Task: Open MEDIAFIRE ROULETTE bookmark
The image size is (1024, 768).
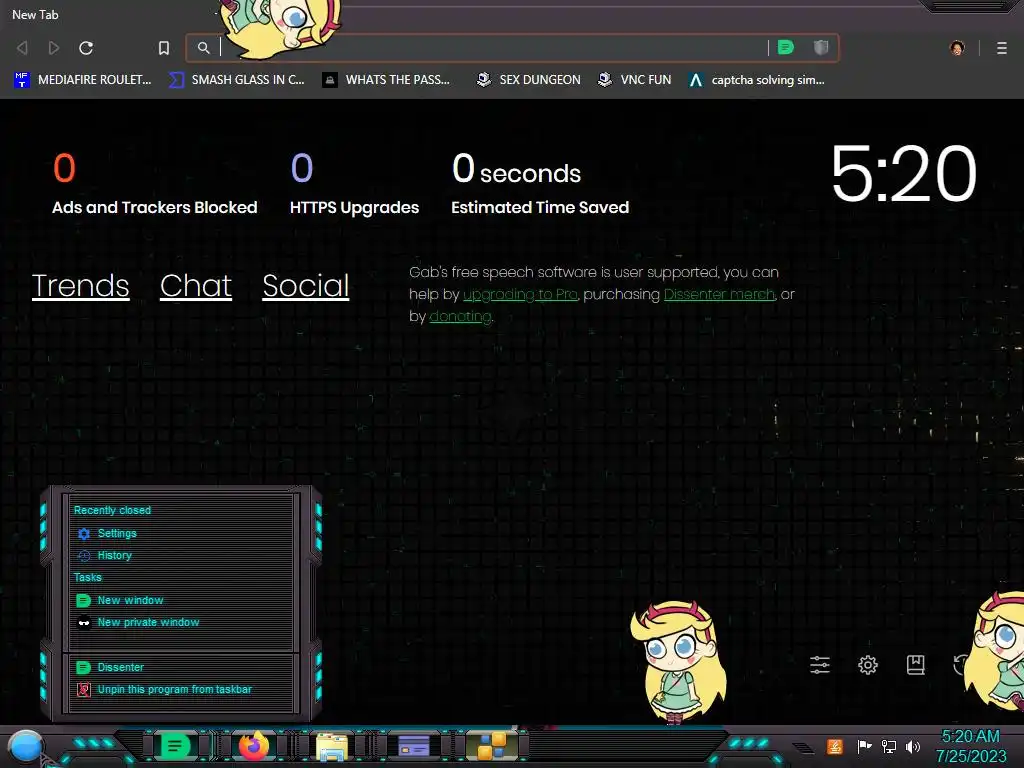Action: [x=82, y=80]
